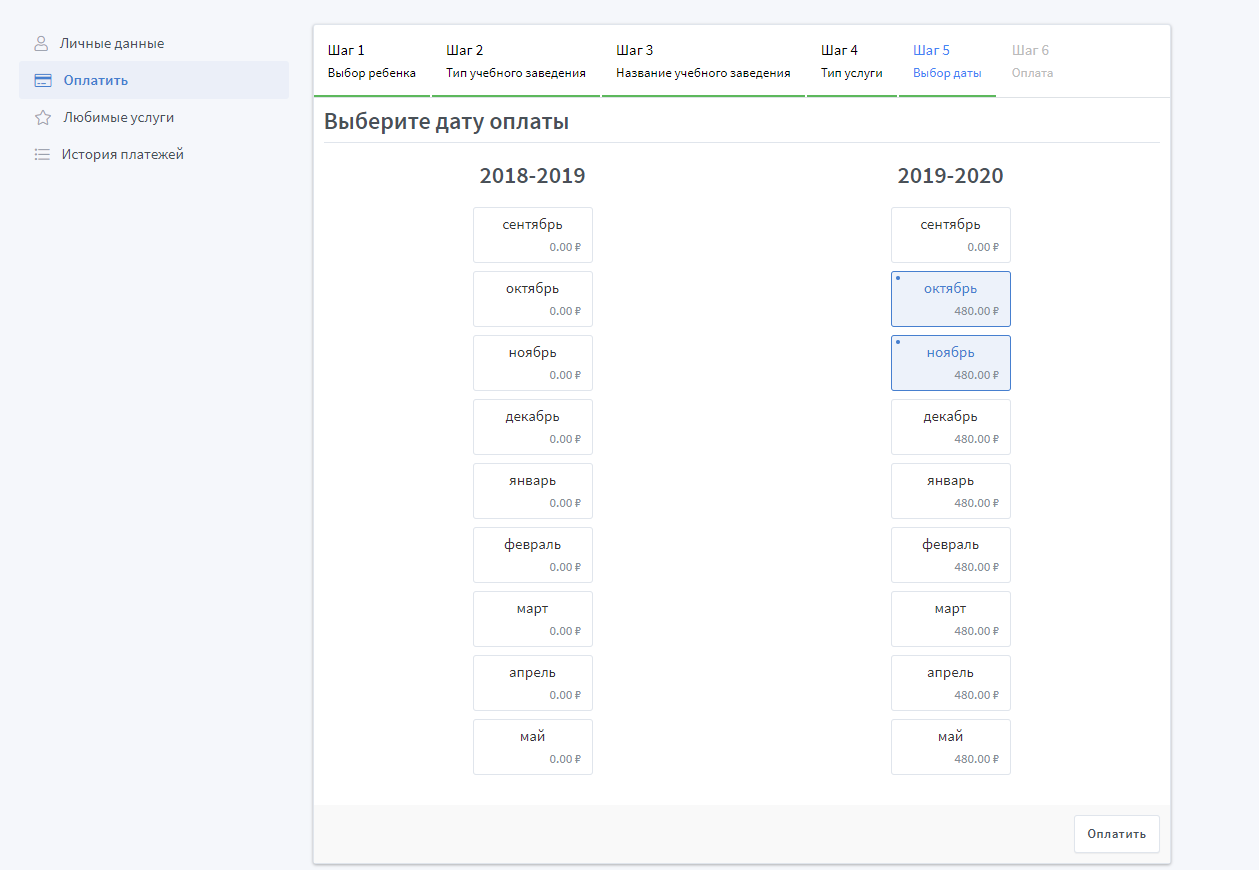Viewport: 1259px width, 870px height.
Task: Go to Шаг 2 Тип учебного заведения
Action: click(x=515, y=61)
